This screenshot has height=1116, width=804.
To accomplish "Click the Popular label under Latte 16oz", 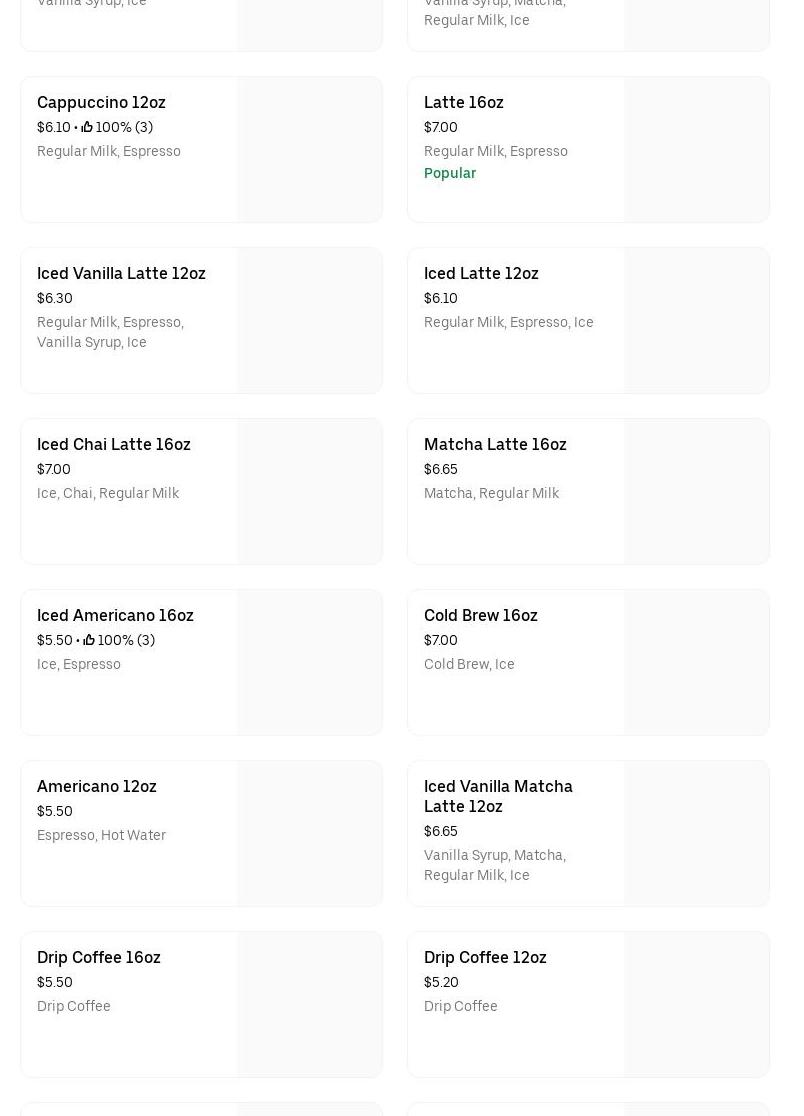I will click(449, 173).
